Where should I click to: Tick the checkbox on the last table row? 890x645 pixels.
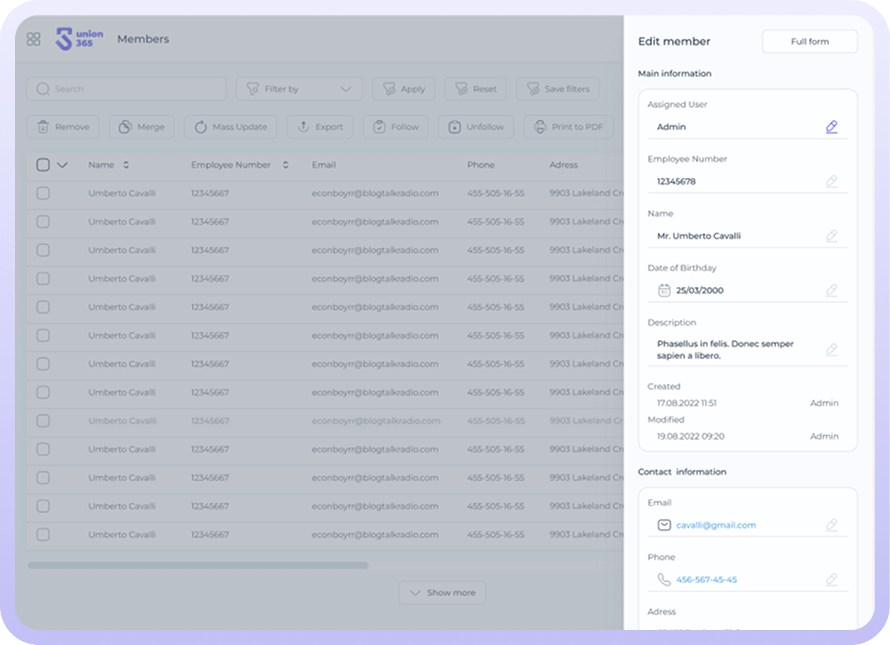point(43,535)
